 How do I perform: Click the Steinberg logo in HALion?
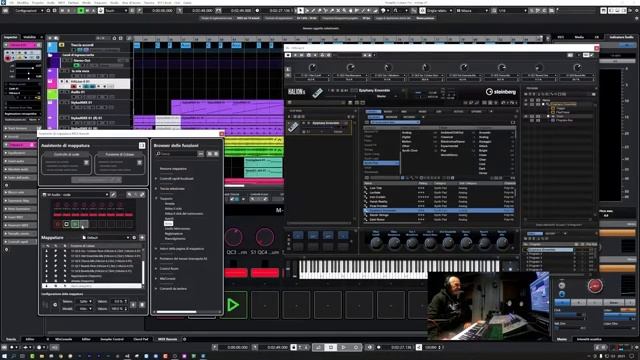(501, 92)
